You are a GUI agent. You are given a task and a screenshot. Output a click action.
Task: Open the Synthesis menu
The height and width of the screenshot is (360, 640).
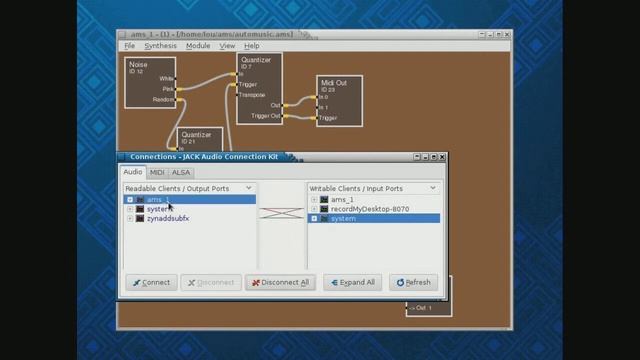[x=160, y=46]
